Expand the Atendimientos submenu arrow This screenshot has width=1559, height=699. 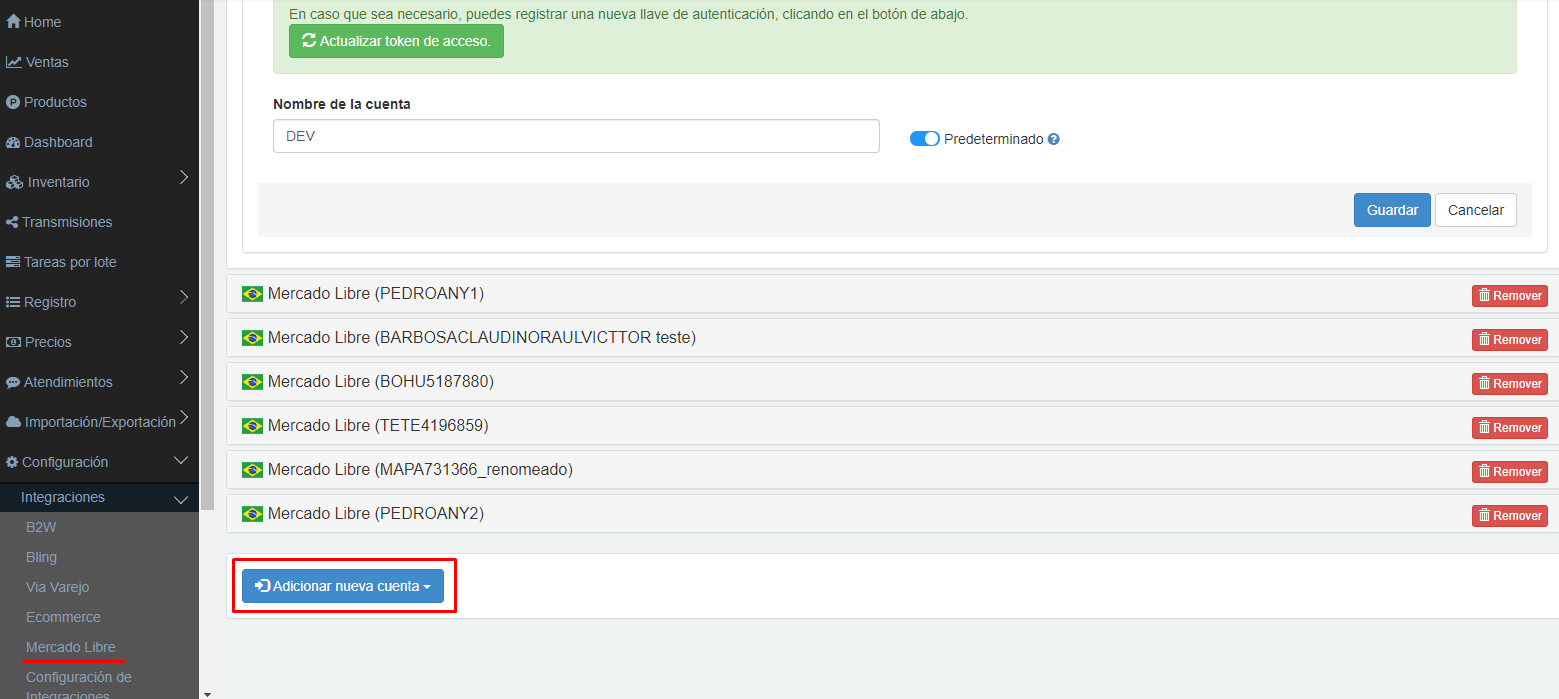[x=183, y=378]
